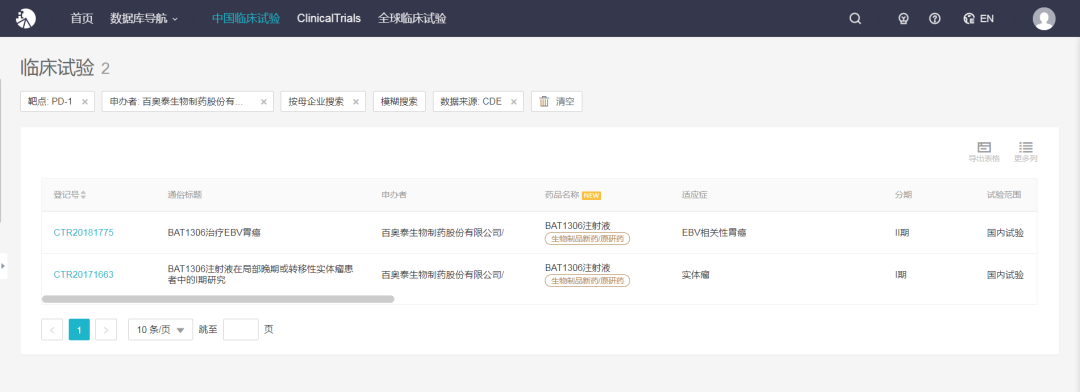Click the BAT1306注射液在局部晚期 title cell
1080x392 pixels.
[260, 274]
